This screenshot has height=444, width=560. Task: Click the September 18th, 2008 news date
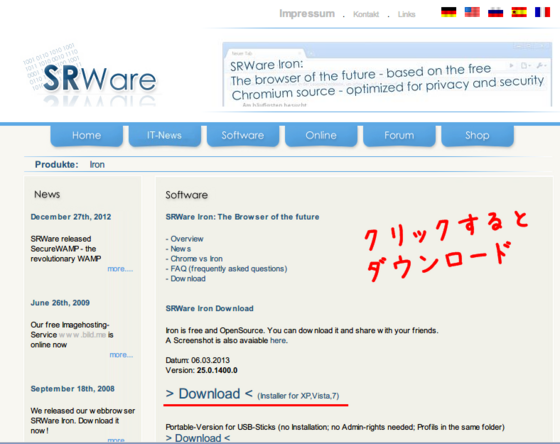(72, 389)
